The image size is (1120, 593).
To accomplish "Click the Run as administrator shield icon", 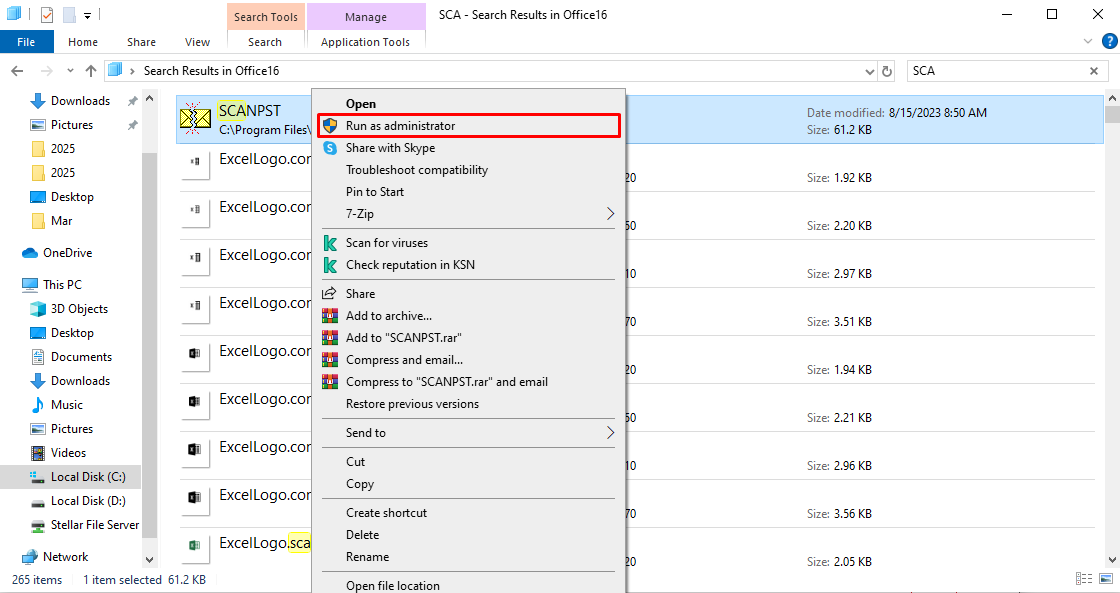I will click(330, 125).
